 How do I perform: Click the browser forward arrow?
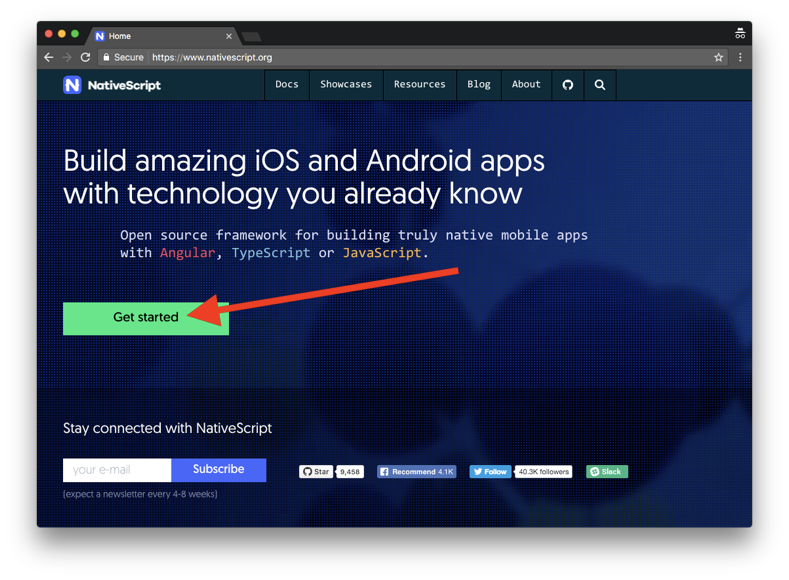click(x=67, y=57)
